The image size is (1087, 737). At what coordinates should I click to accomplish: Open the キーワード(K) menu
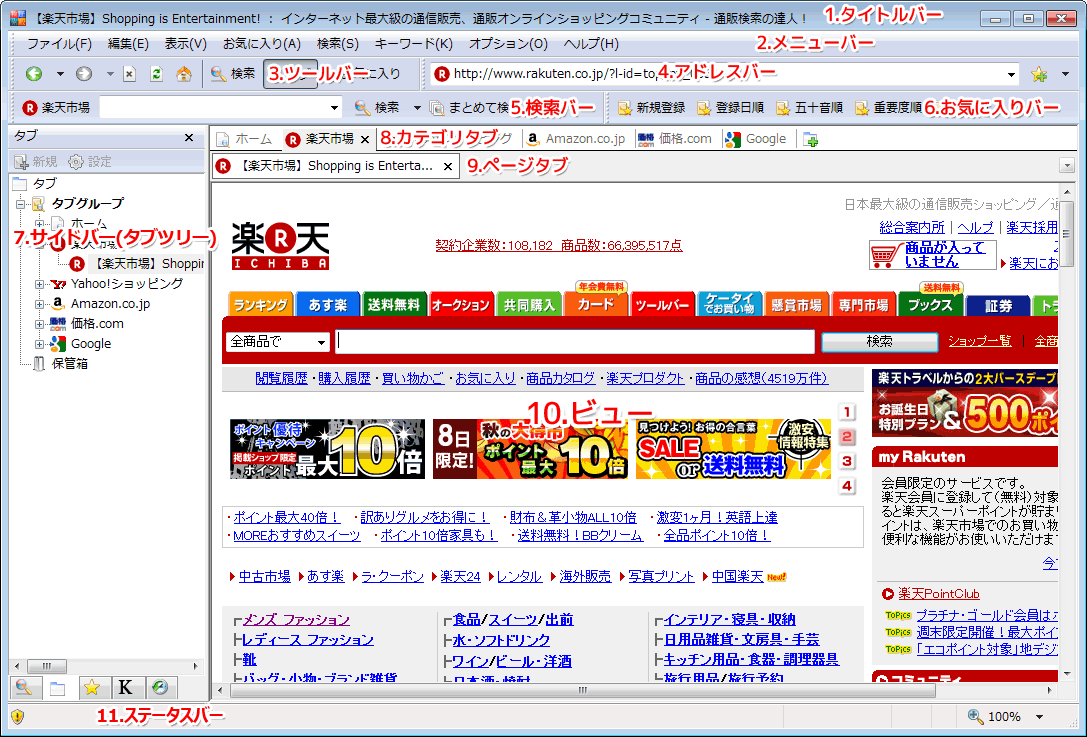tap(414, 44)
